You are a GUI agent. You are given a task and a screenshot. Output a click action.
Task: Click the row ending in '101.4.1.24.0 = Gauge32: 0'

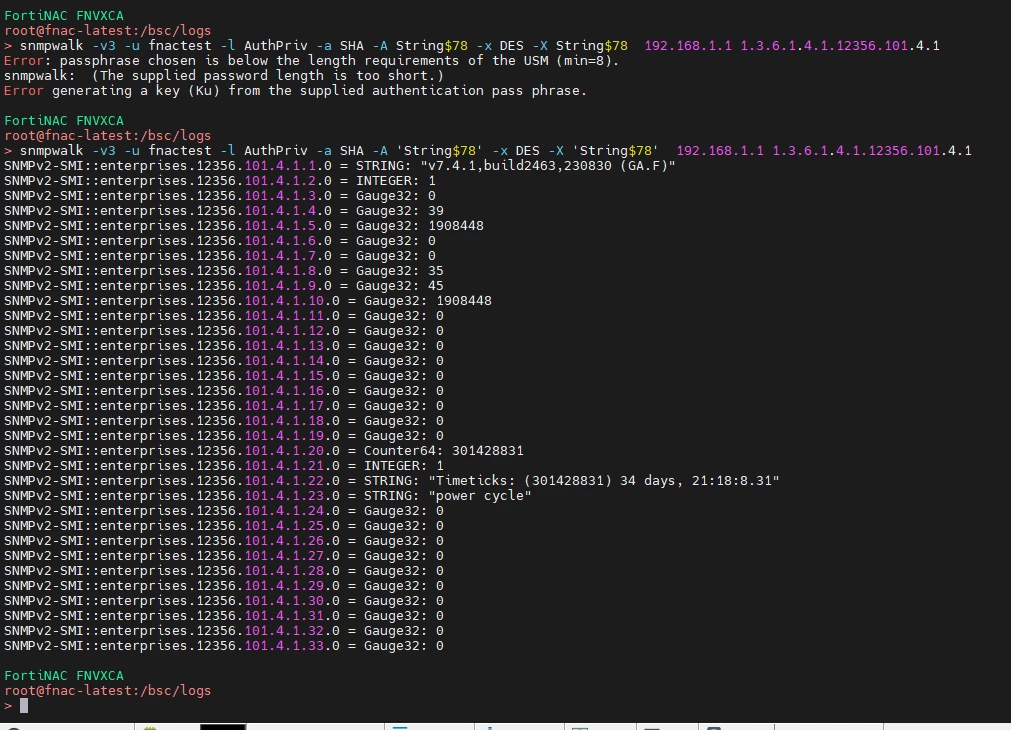(224, 511)
